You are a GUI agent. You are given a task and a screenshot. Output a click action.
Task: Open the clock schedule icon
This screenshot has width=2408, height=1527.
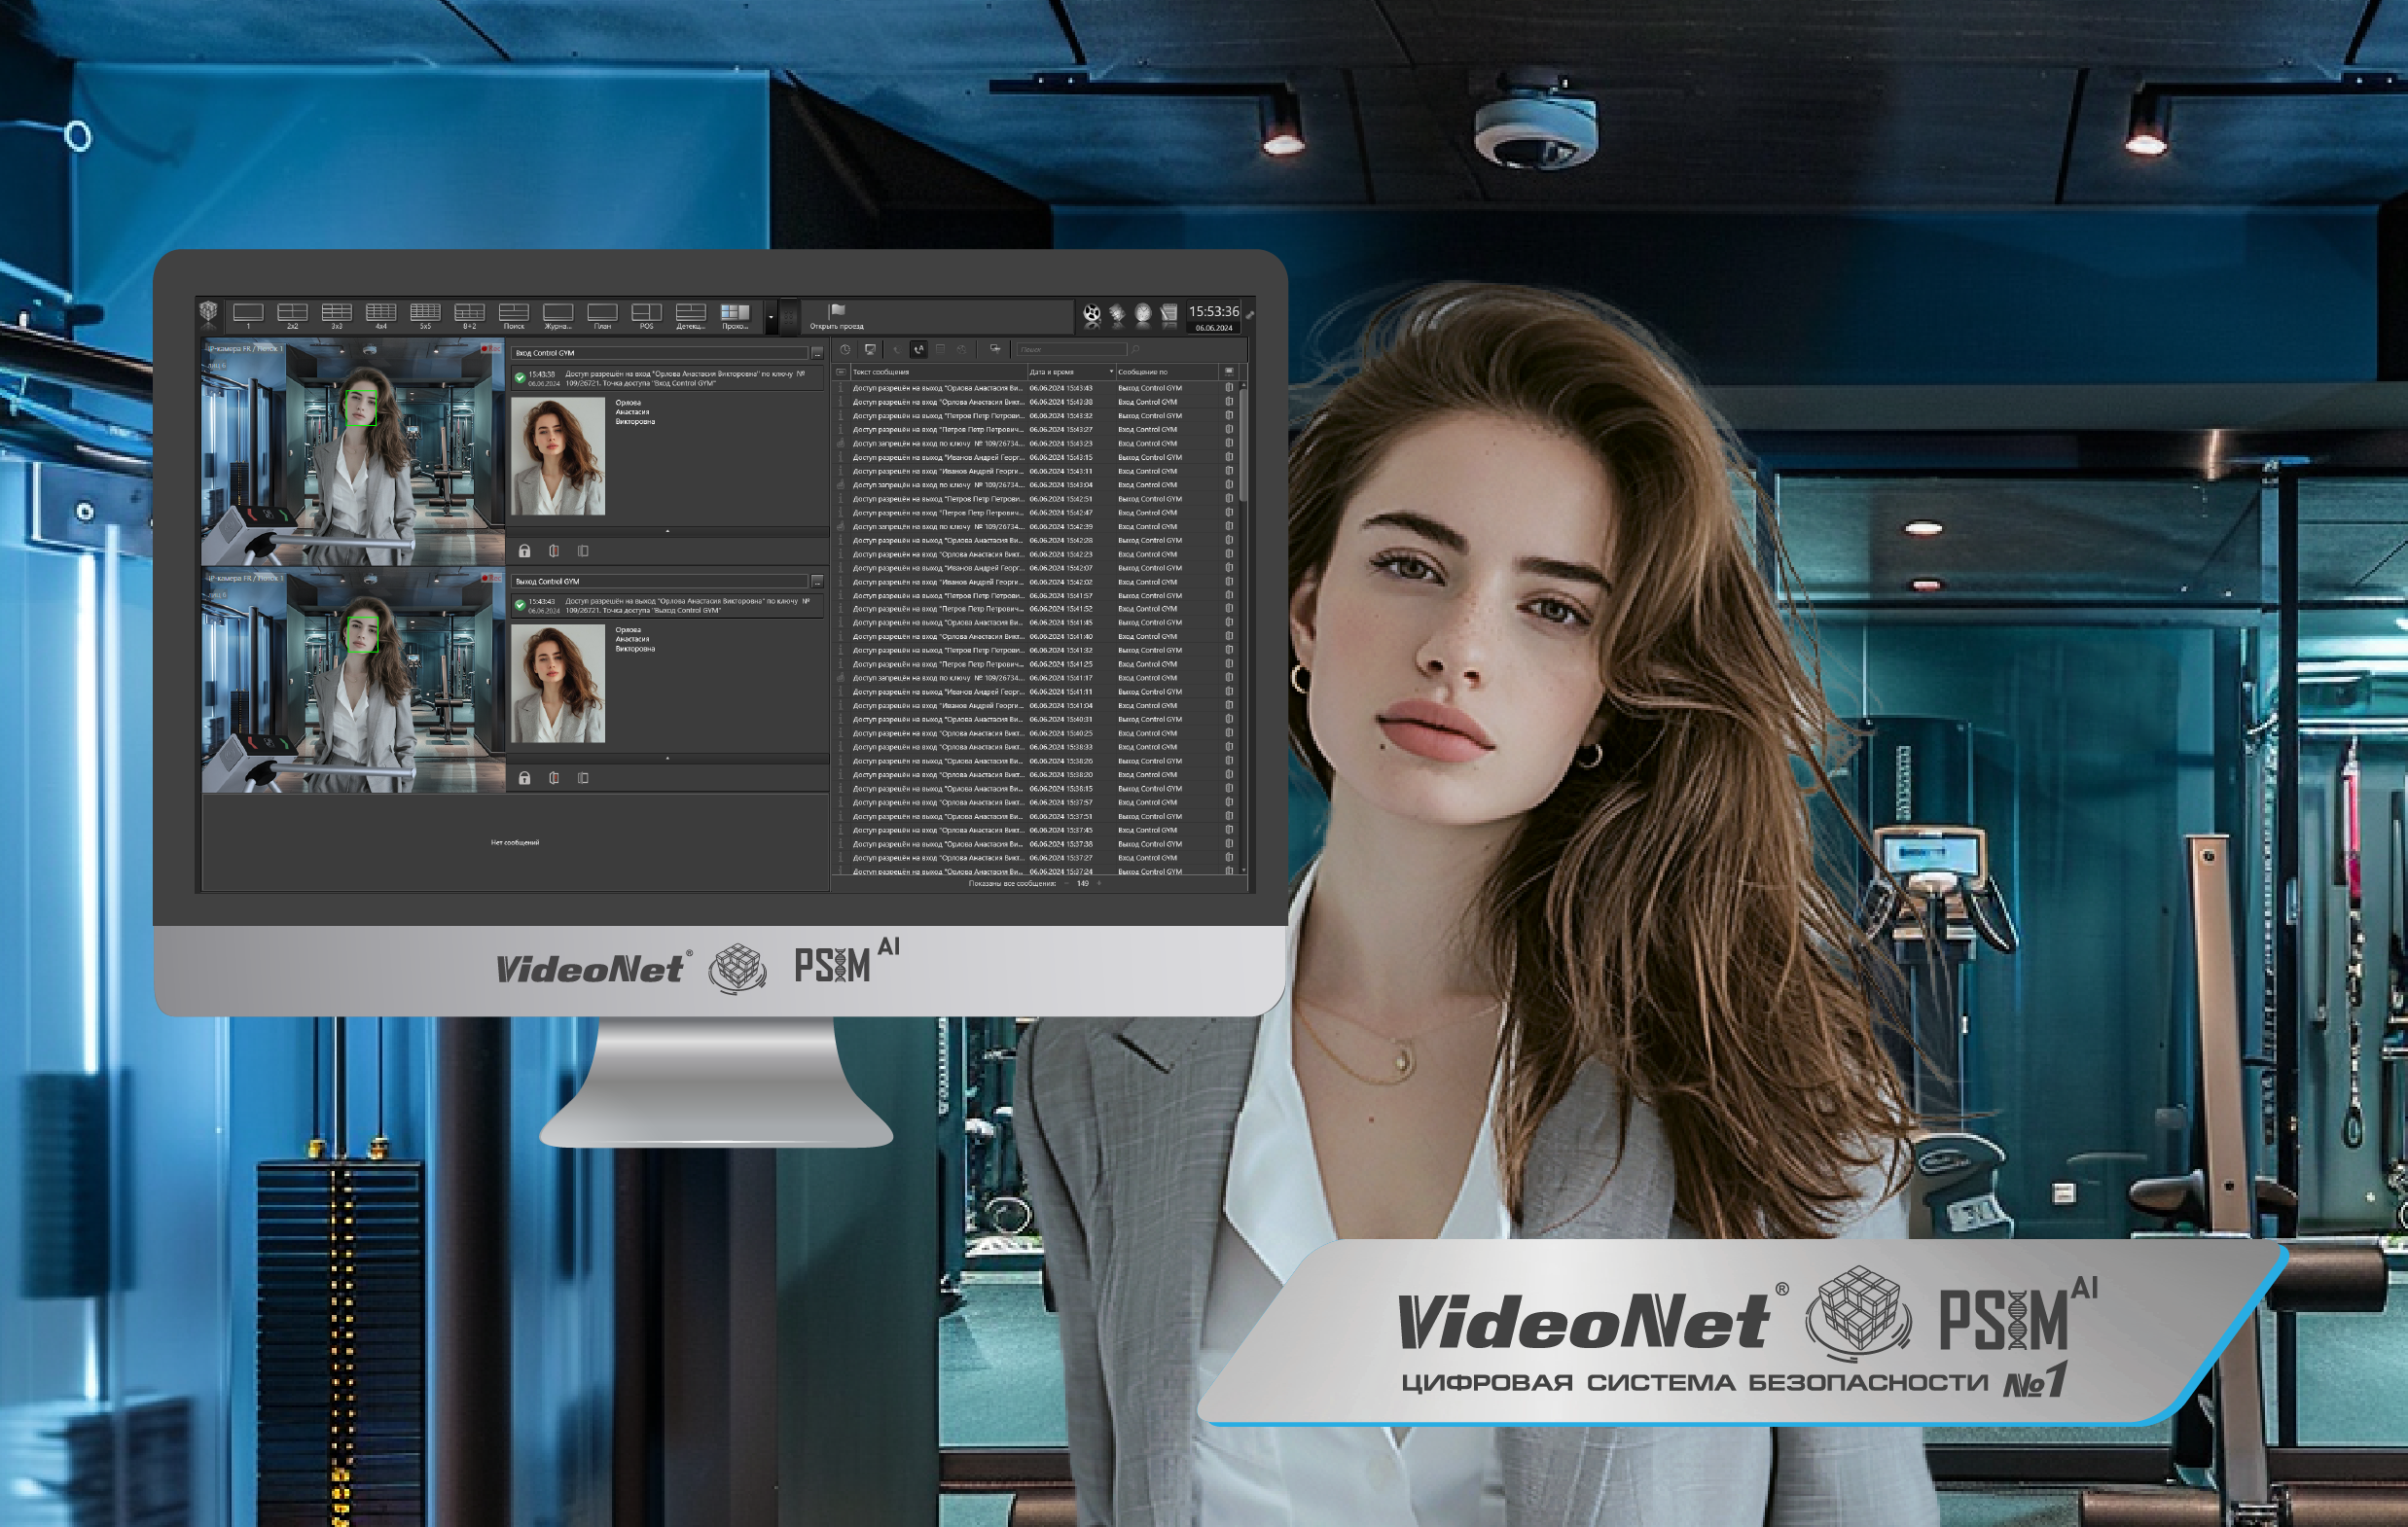point(1143,314)
